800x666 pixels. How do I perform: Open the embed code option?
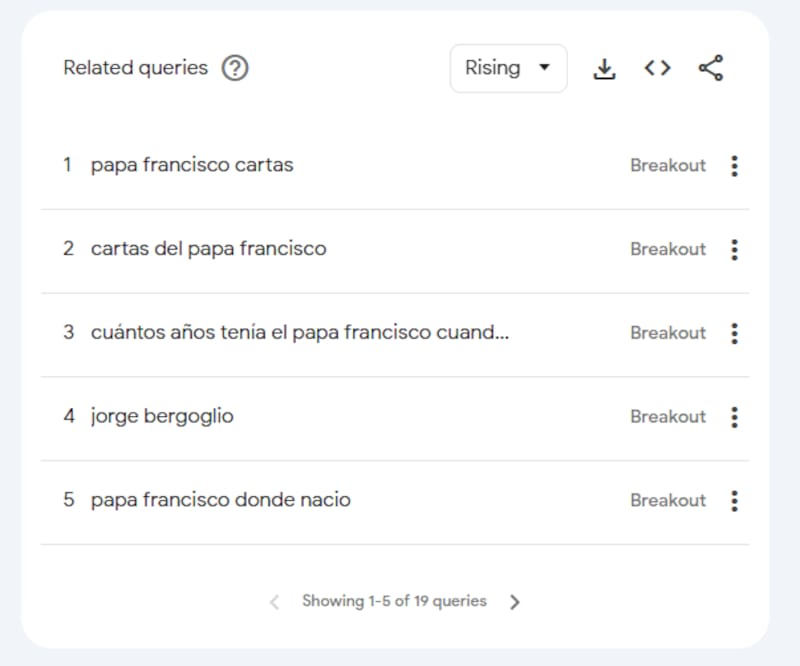657,68
